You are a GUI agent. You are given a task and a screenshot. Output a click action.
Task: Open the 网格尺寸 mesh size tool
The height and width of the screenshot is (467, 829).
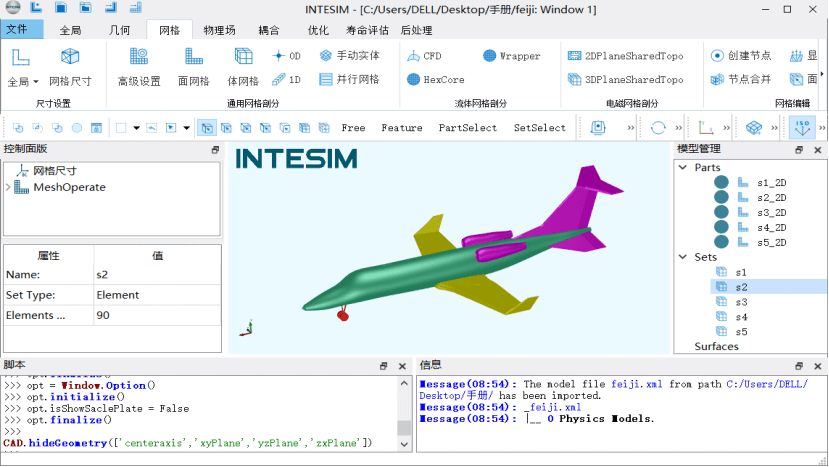pos(69,64)
